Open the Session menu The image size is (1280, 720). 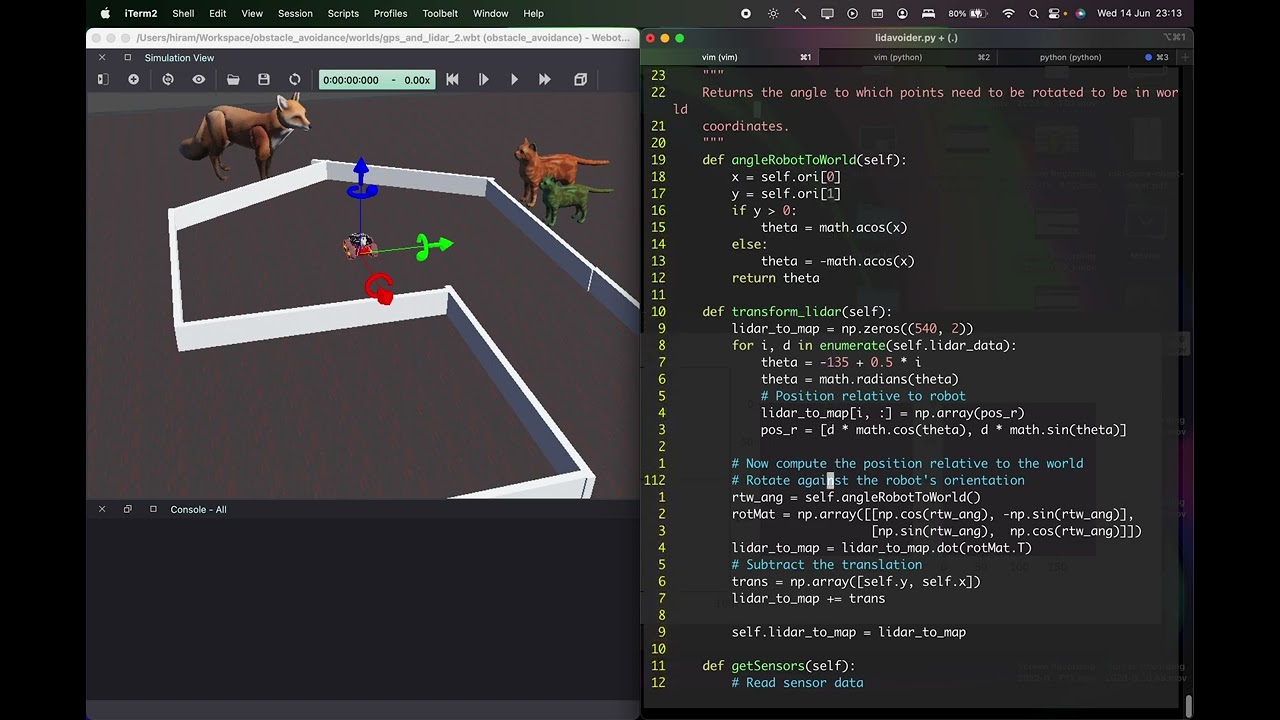[x=295, y=13]
